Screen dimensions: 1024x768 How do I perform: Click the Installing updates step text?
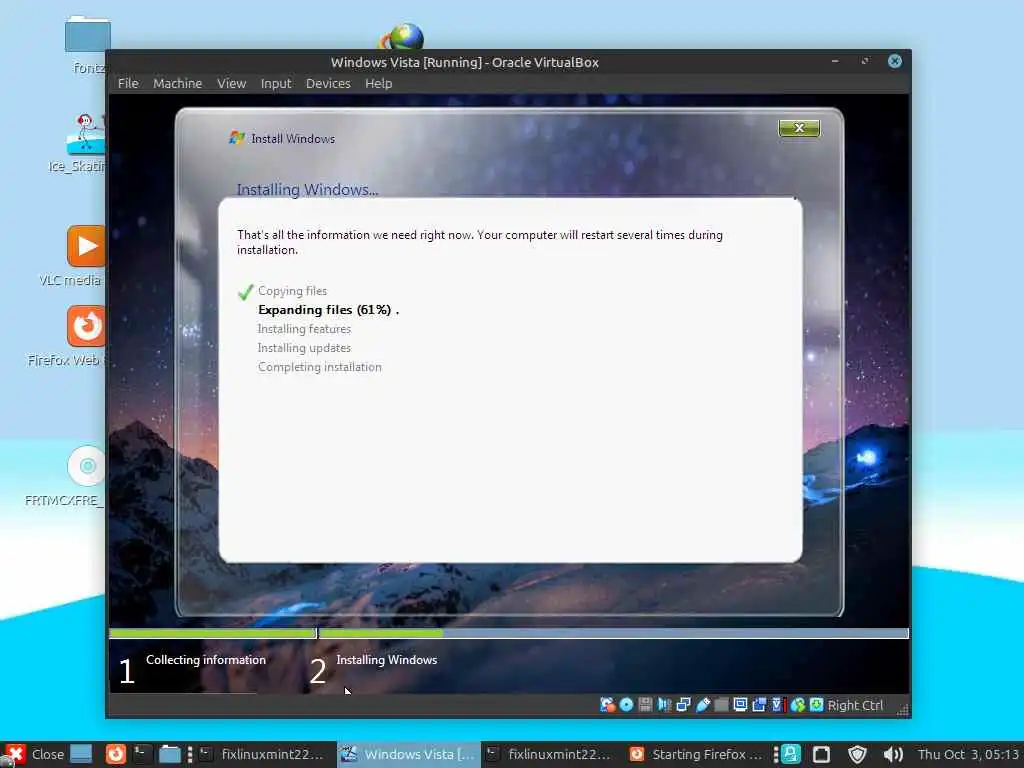pos(304,348)
